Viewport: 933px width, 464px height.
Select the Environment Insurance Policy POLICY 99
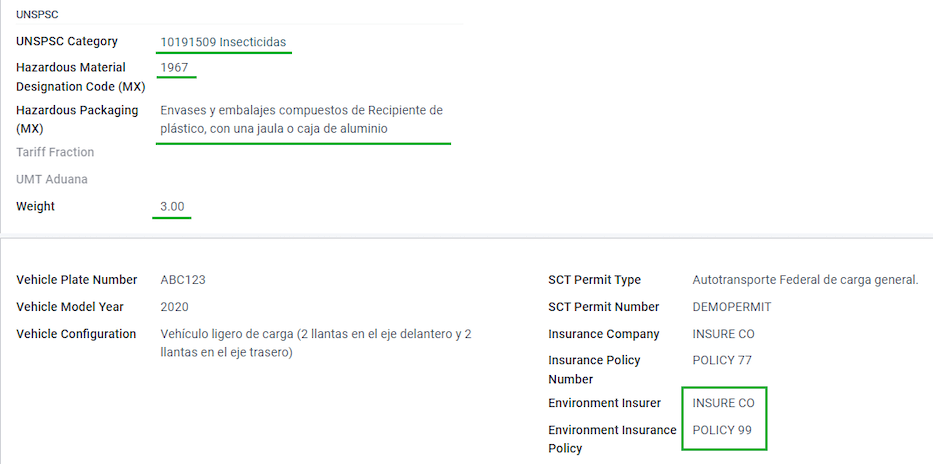722,429
